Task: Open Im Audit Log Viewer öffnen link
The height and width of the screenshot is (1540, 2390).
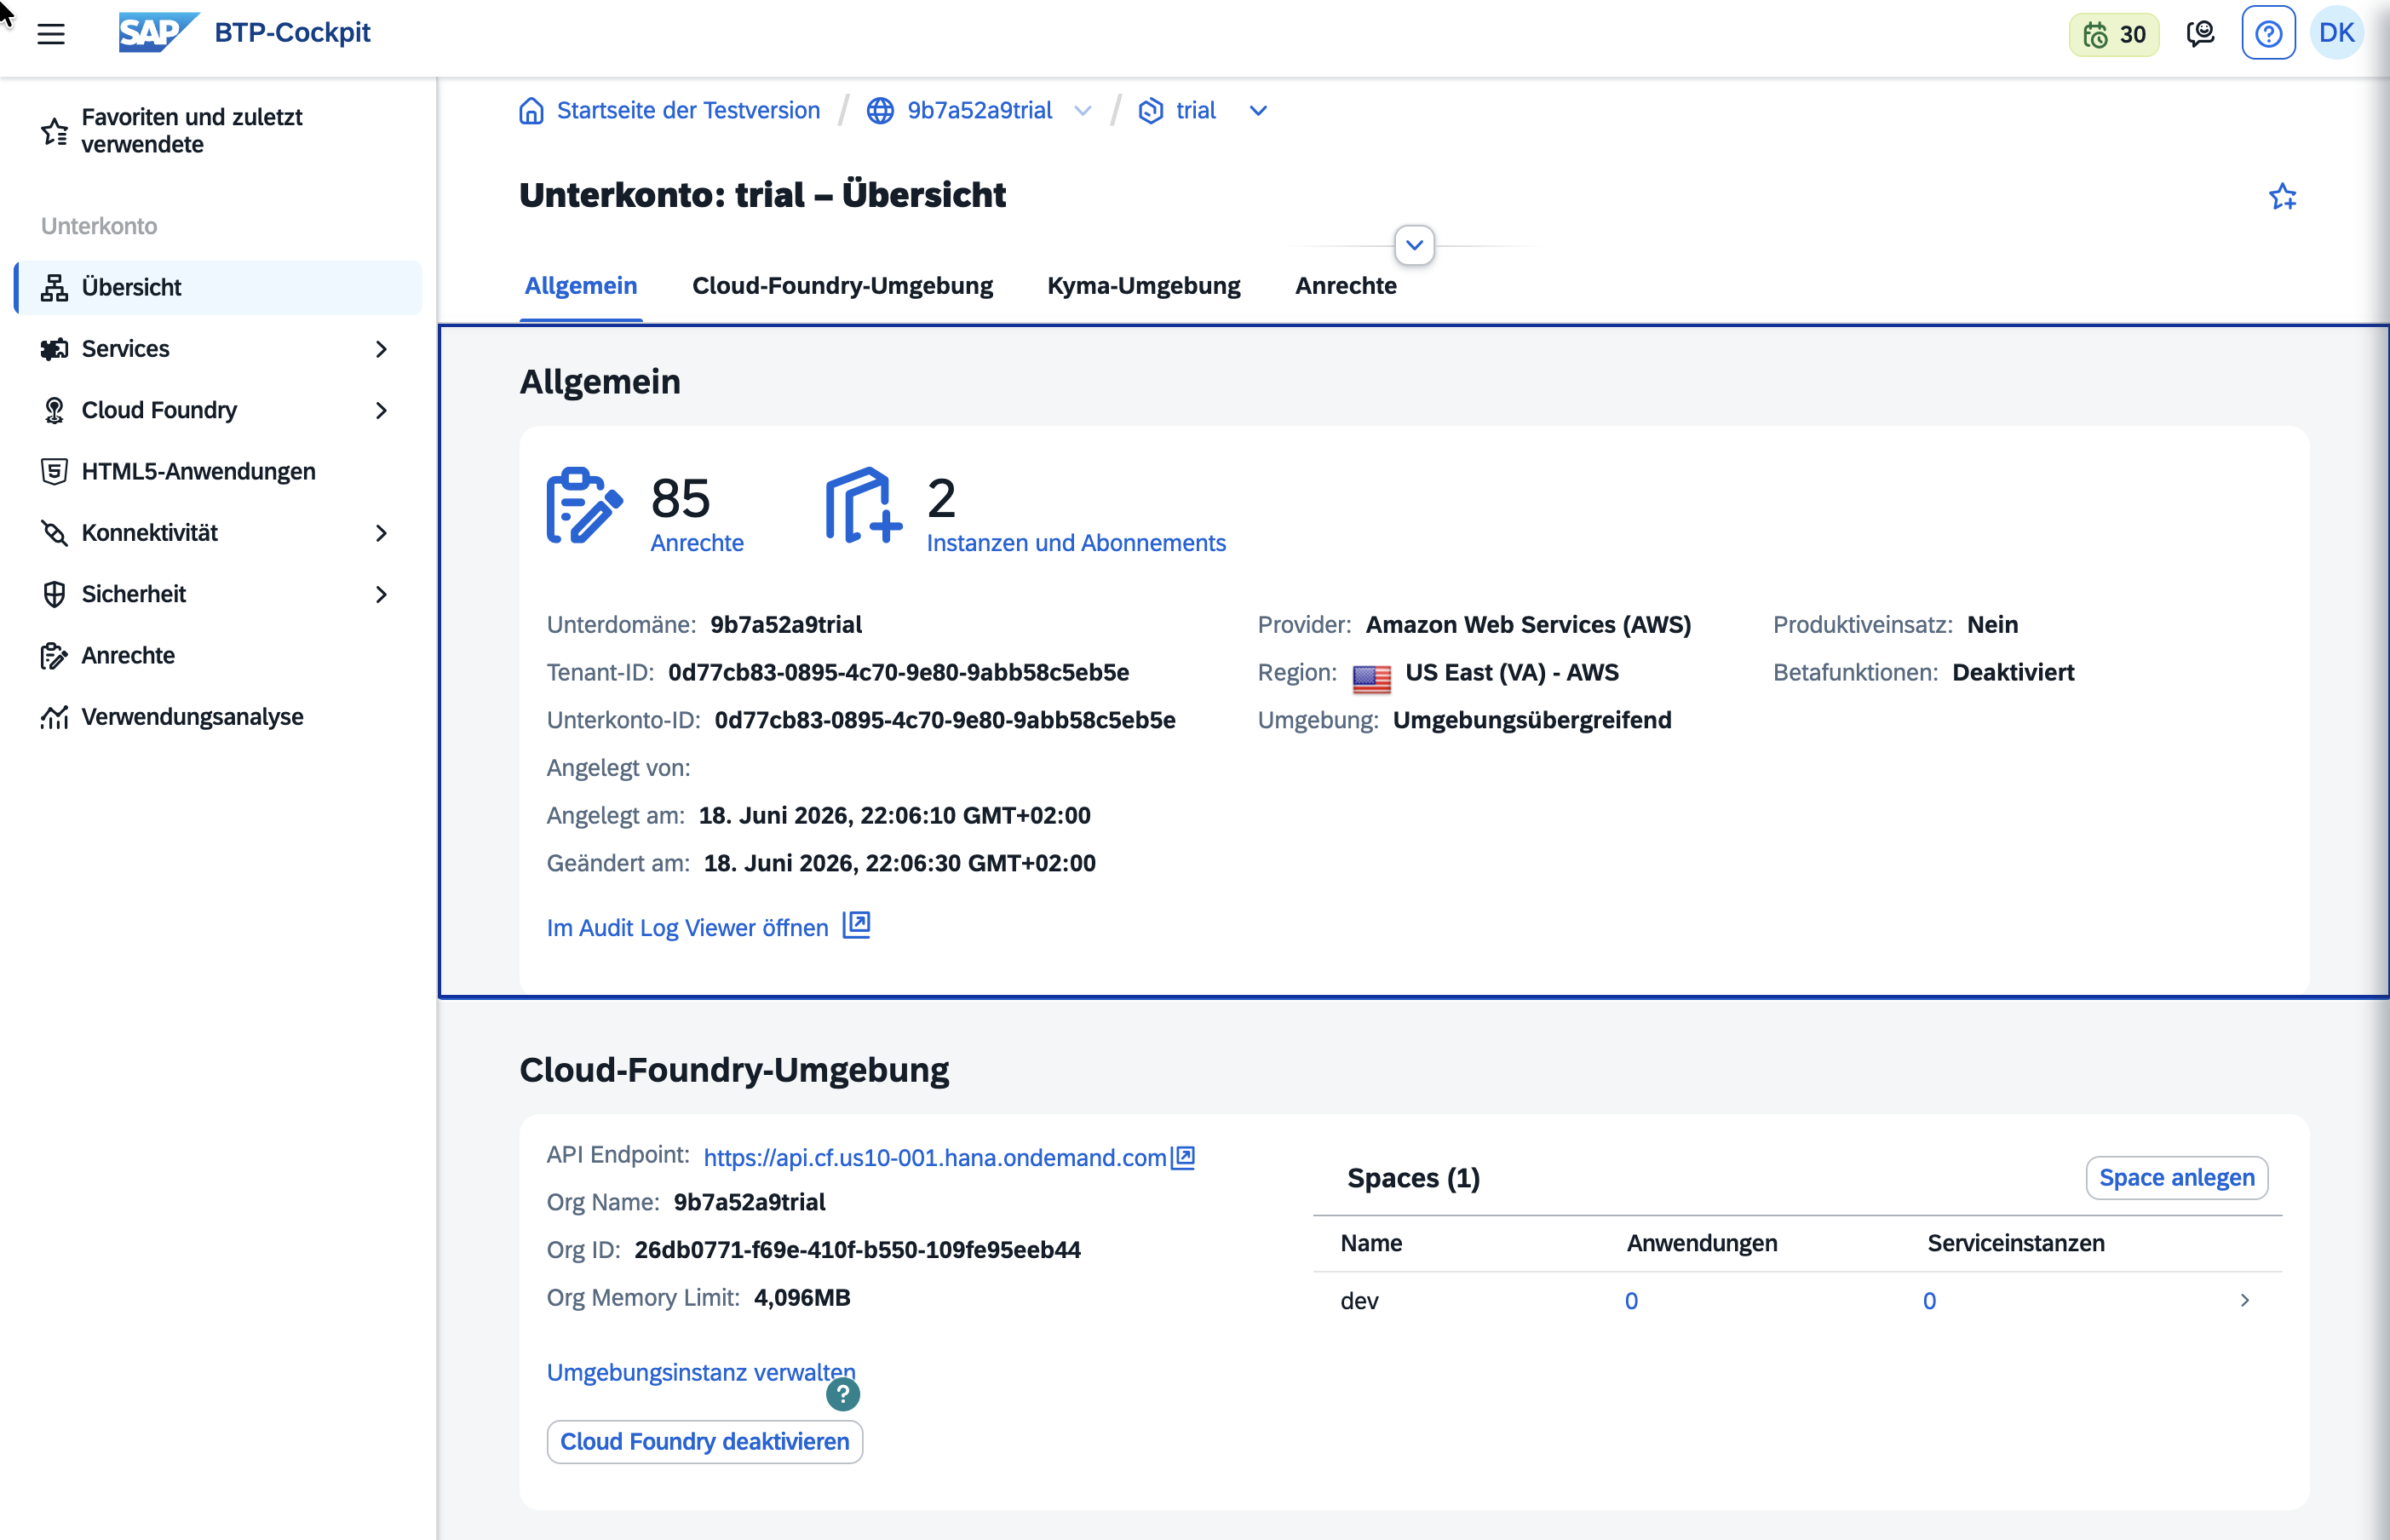Action: click(x=687, y=928)
